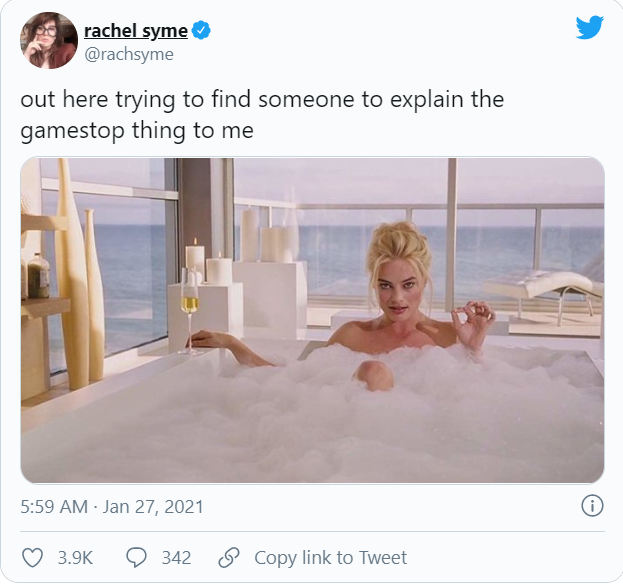Click the "Jan 27, 2021" date text
Image resolution: width=623 pixels, height=585 pixels.
[x=153, y=507]
